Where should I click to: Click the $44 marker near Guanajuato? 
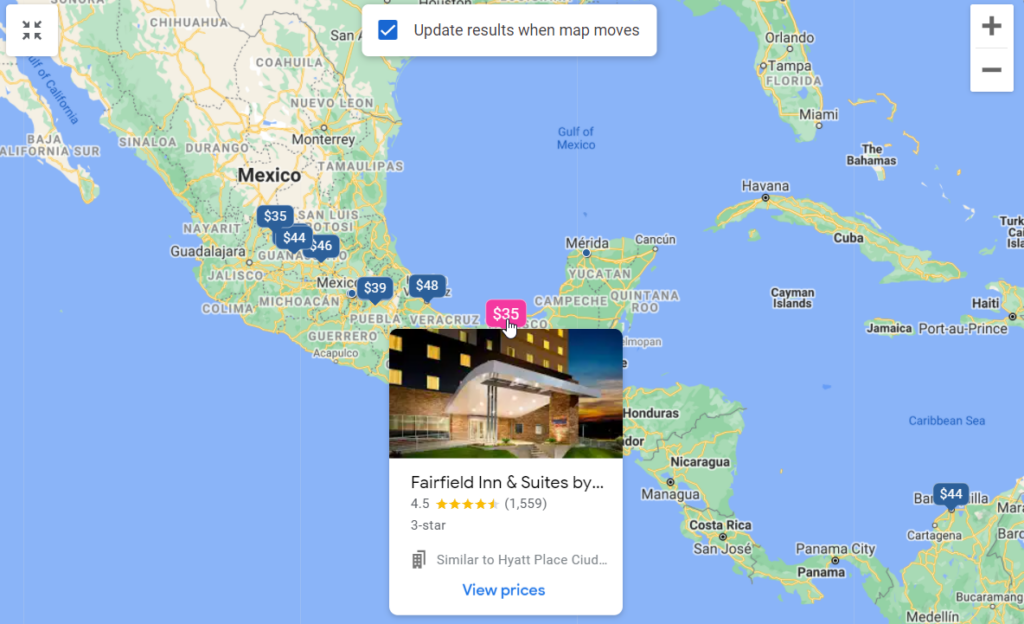click(294, 238)
